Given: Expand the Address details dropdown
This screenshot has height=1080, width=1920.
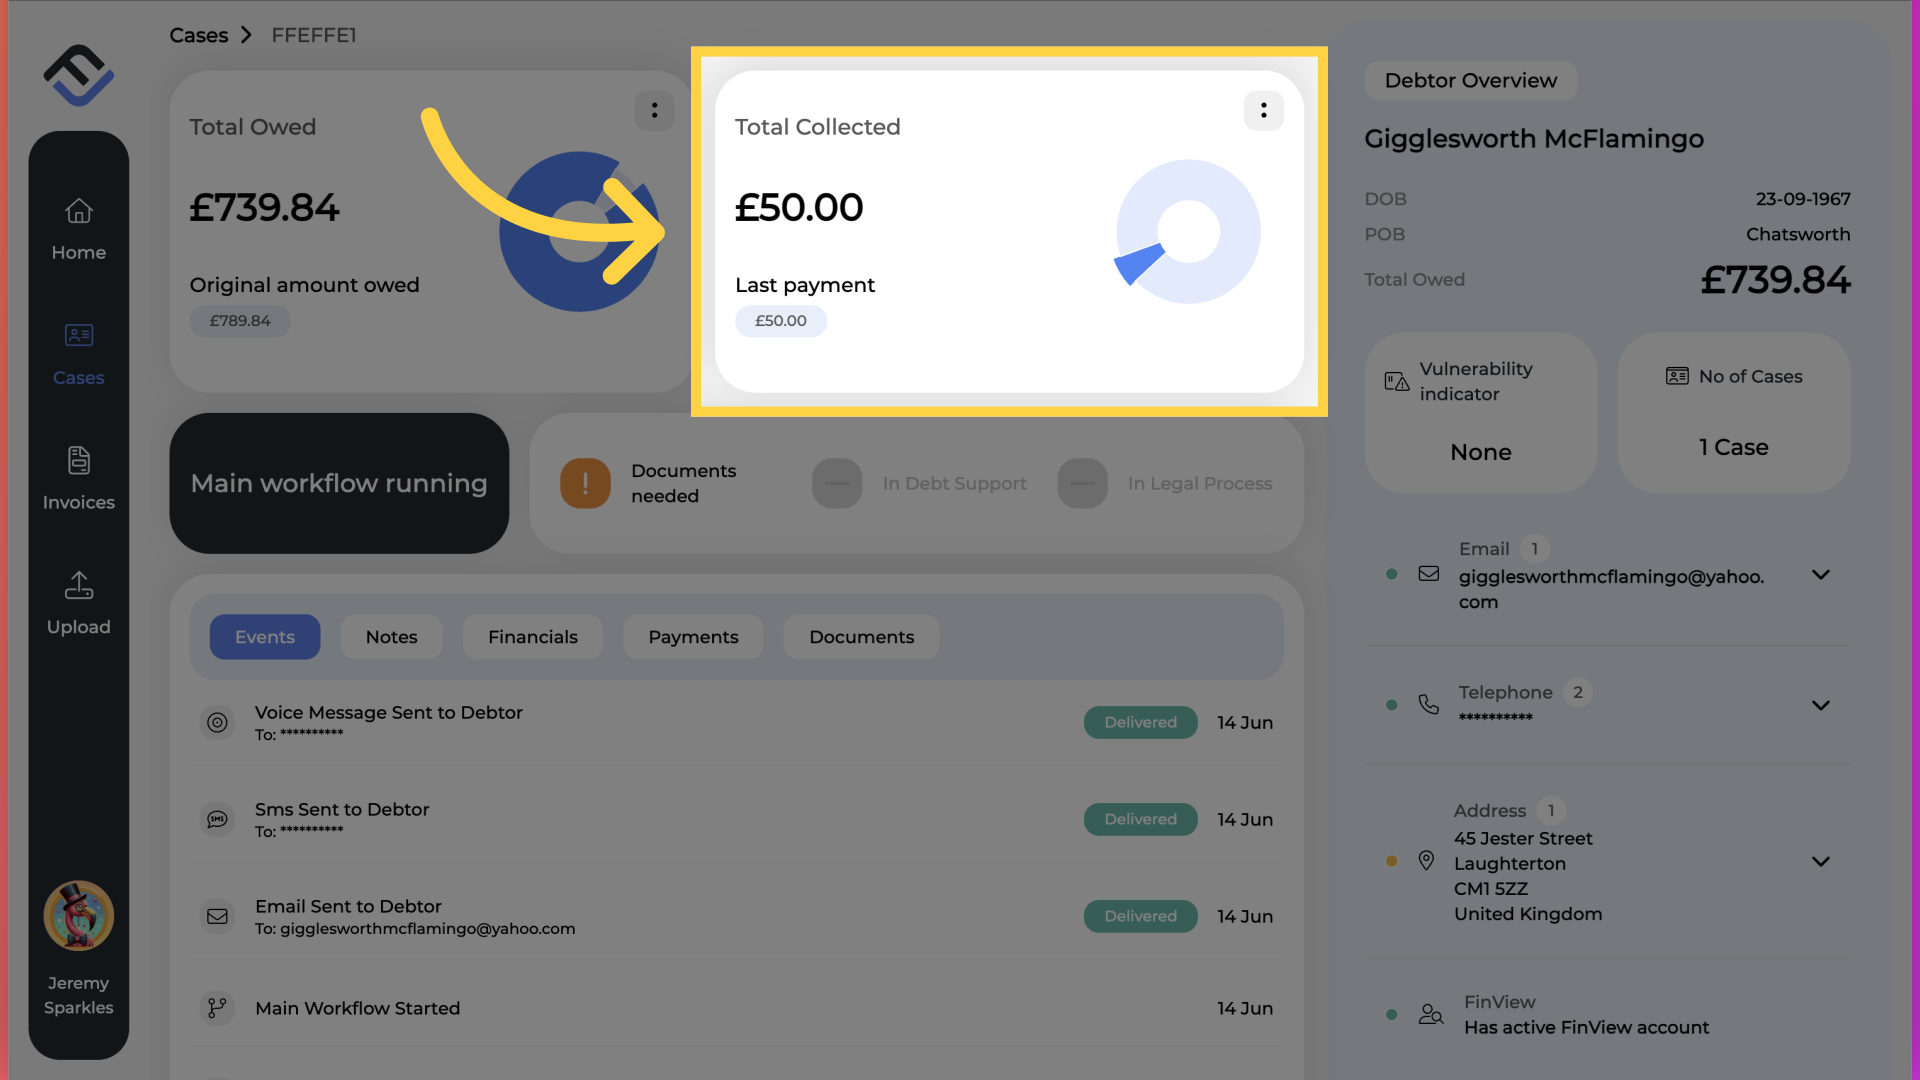Looking at the screenshot, I should 1820,861.
